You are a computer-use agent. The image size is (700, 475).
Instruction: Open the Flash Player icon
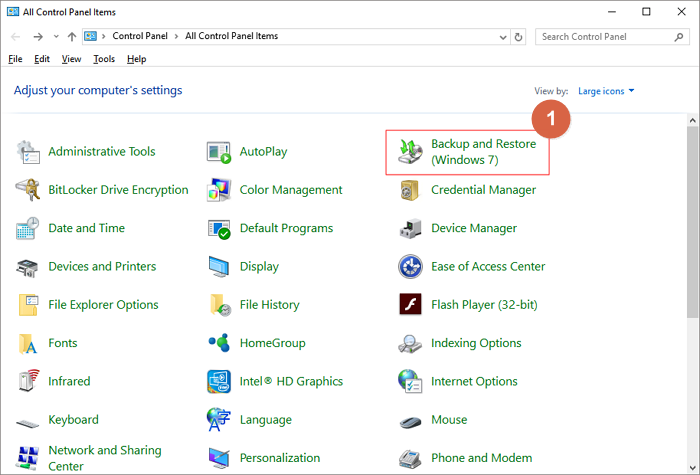411,305
